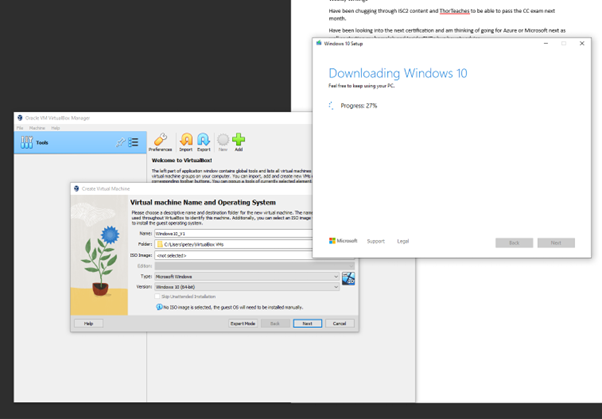Toggle the Skip Unattended Installation checkbox
This screenshot has height=419, width=602.
[x=157, y=296]
